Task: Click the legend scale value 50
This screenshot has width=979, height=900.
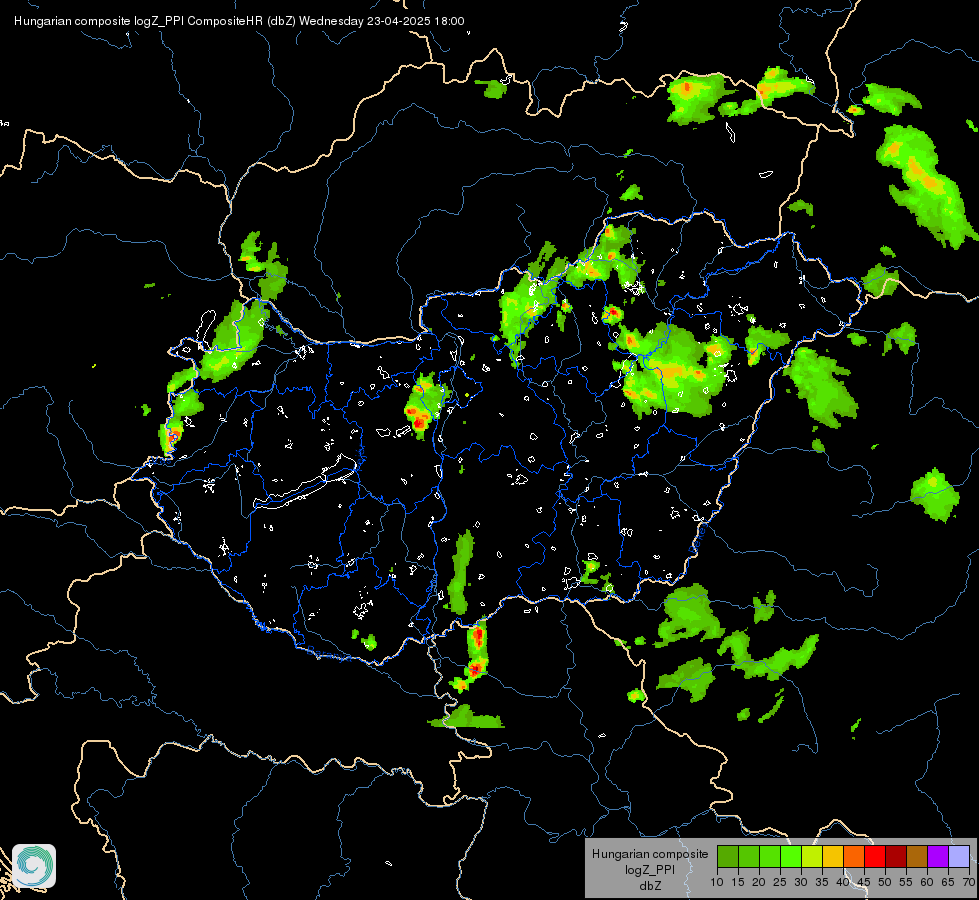Action: tap(885, 883)
